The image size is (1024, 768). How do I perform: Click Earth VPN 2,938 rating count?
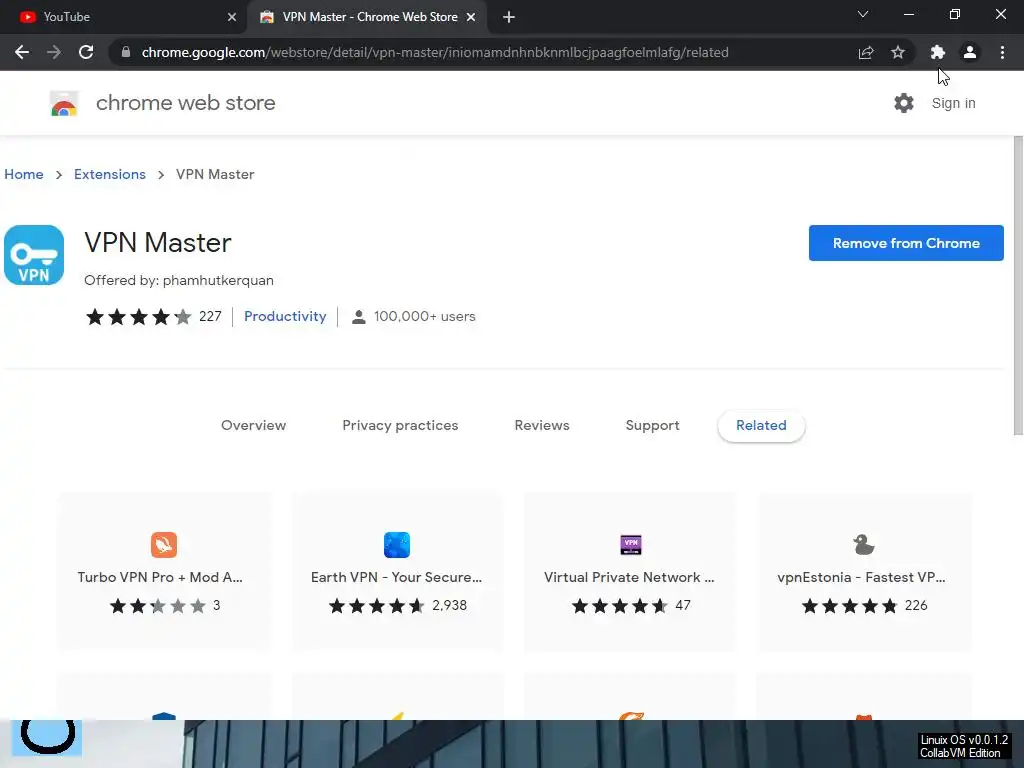[449, 605]
